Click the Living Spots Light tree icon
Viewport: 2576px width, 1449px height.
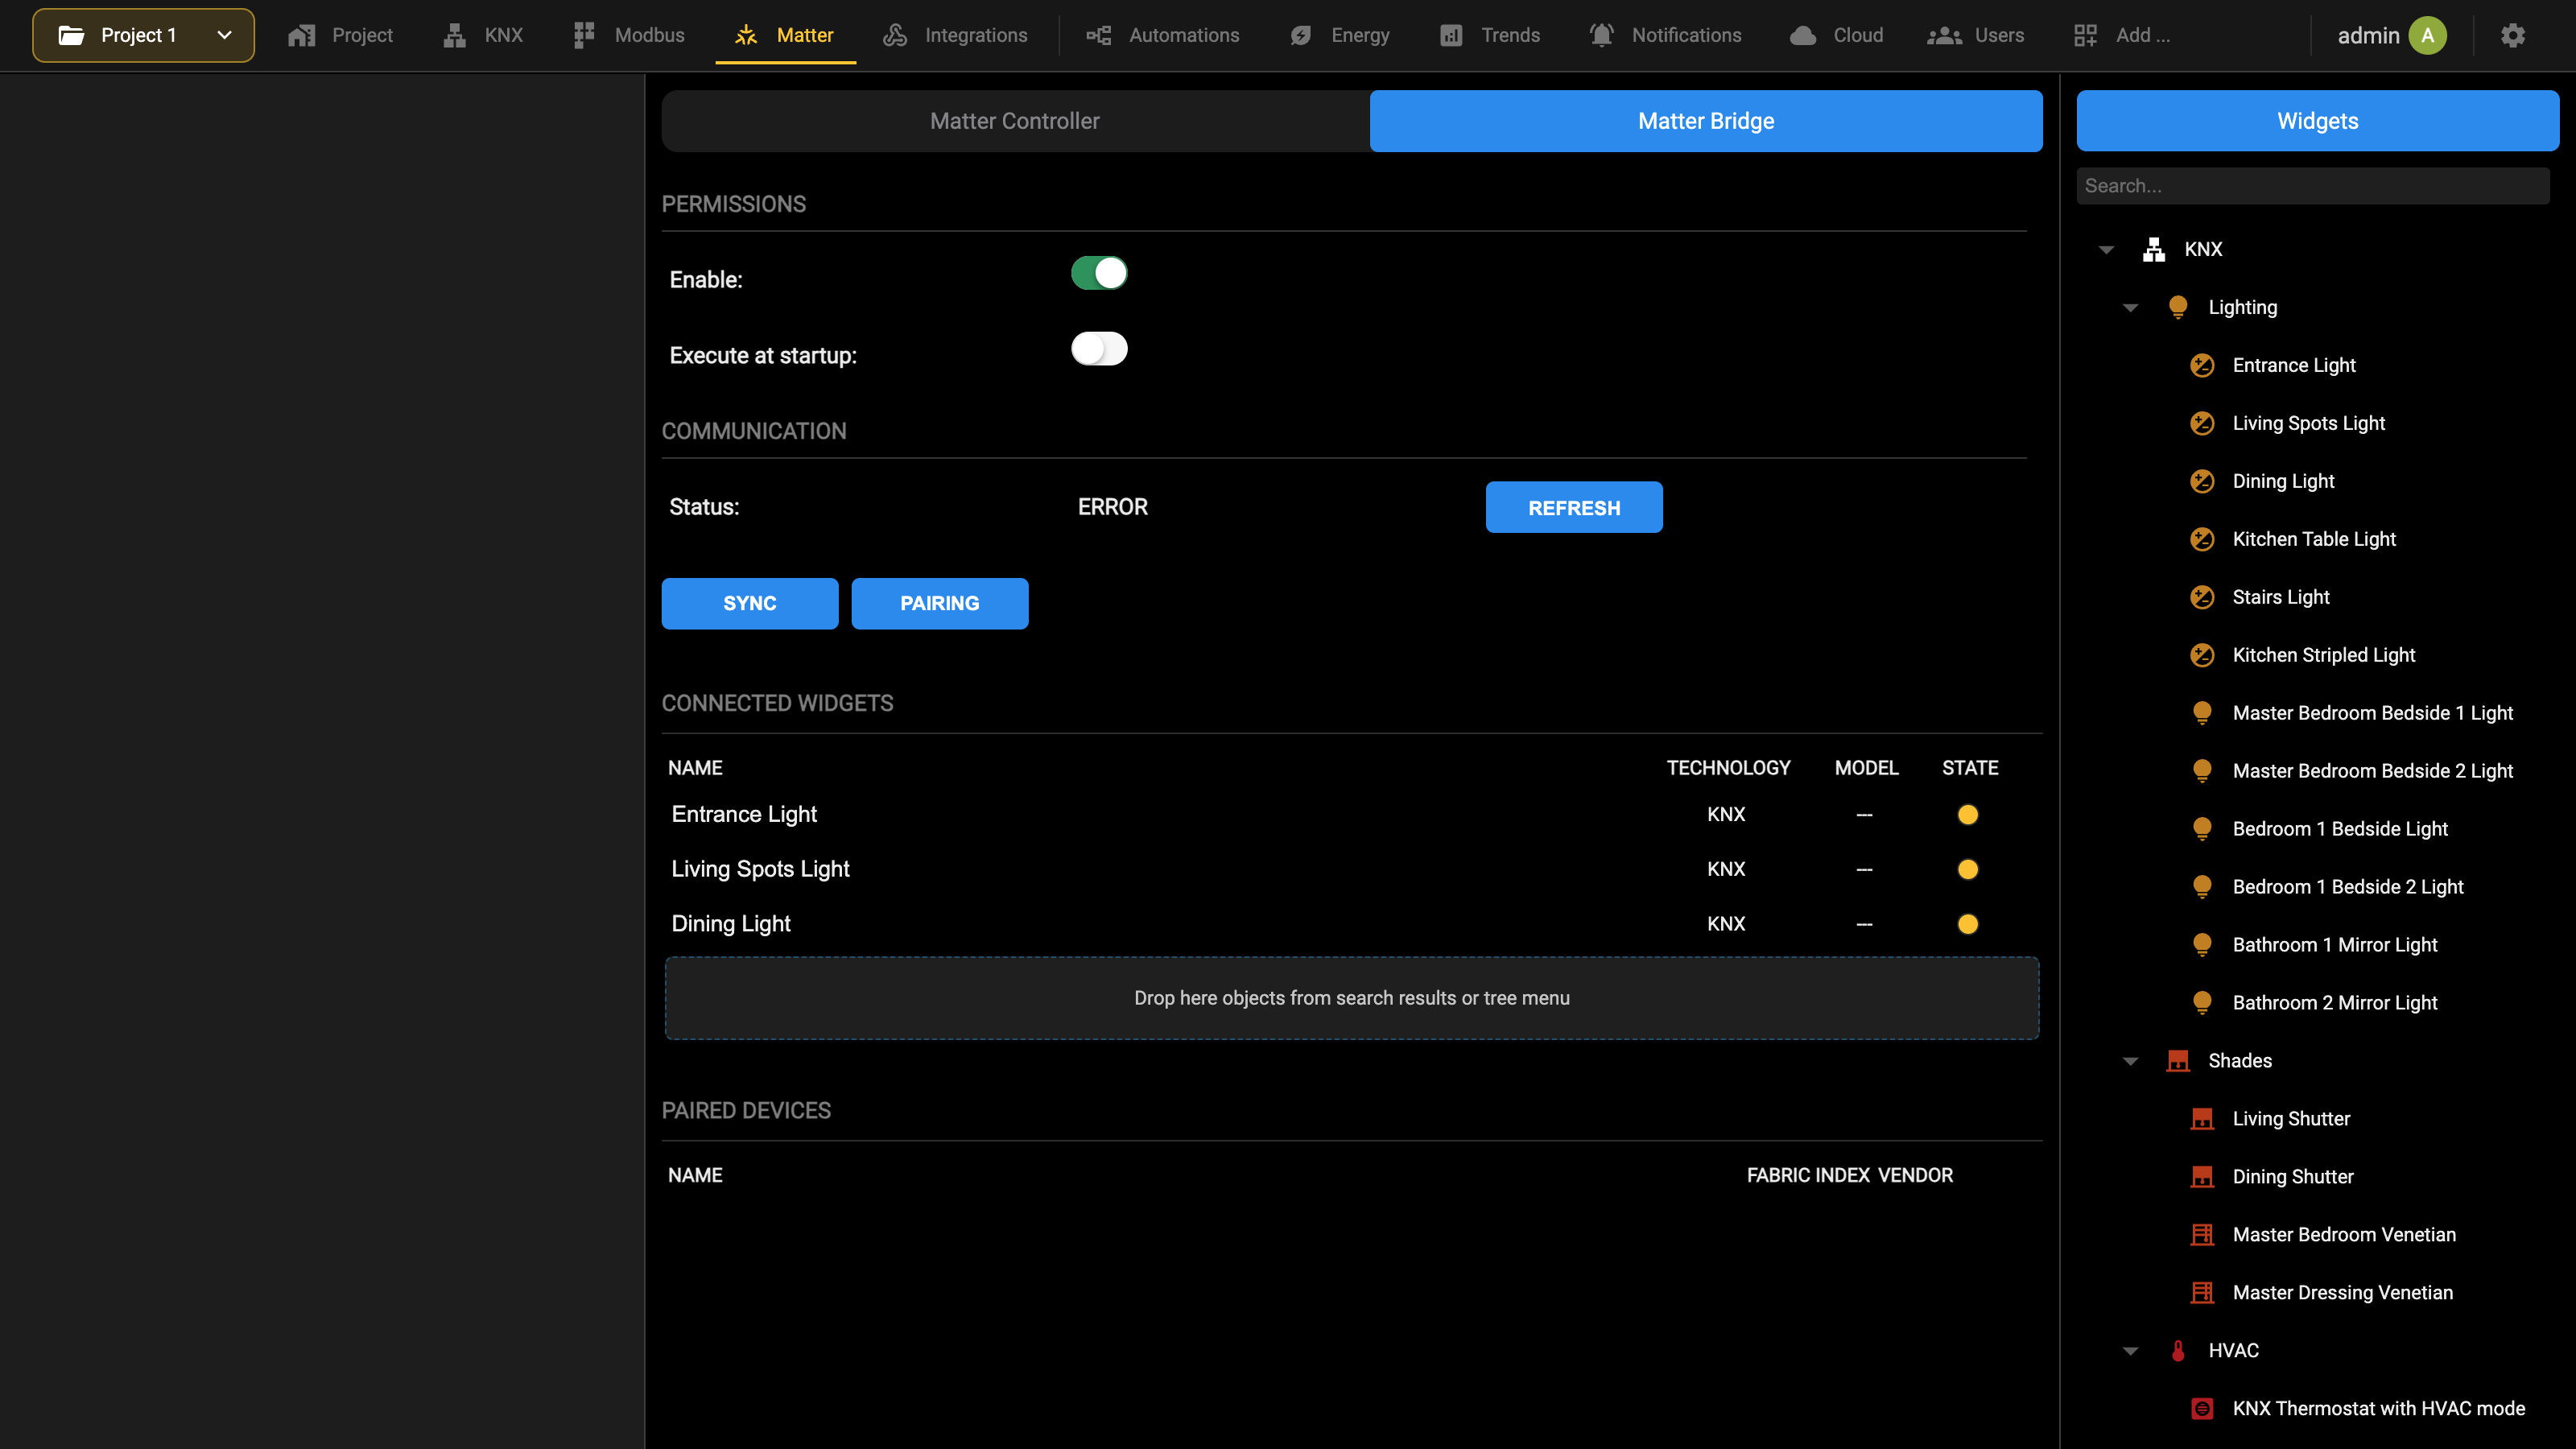(2202, 423)
